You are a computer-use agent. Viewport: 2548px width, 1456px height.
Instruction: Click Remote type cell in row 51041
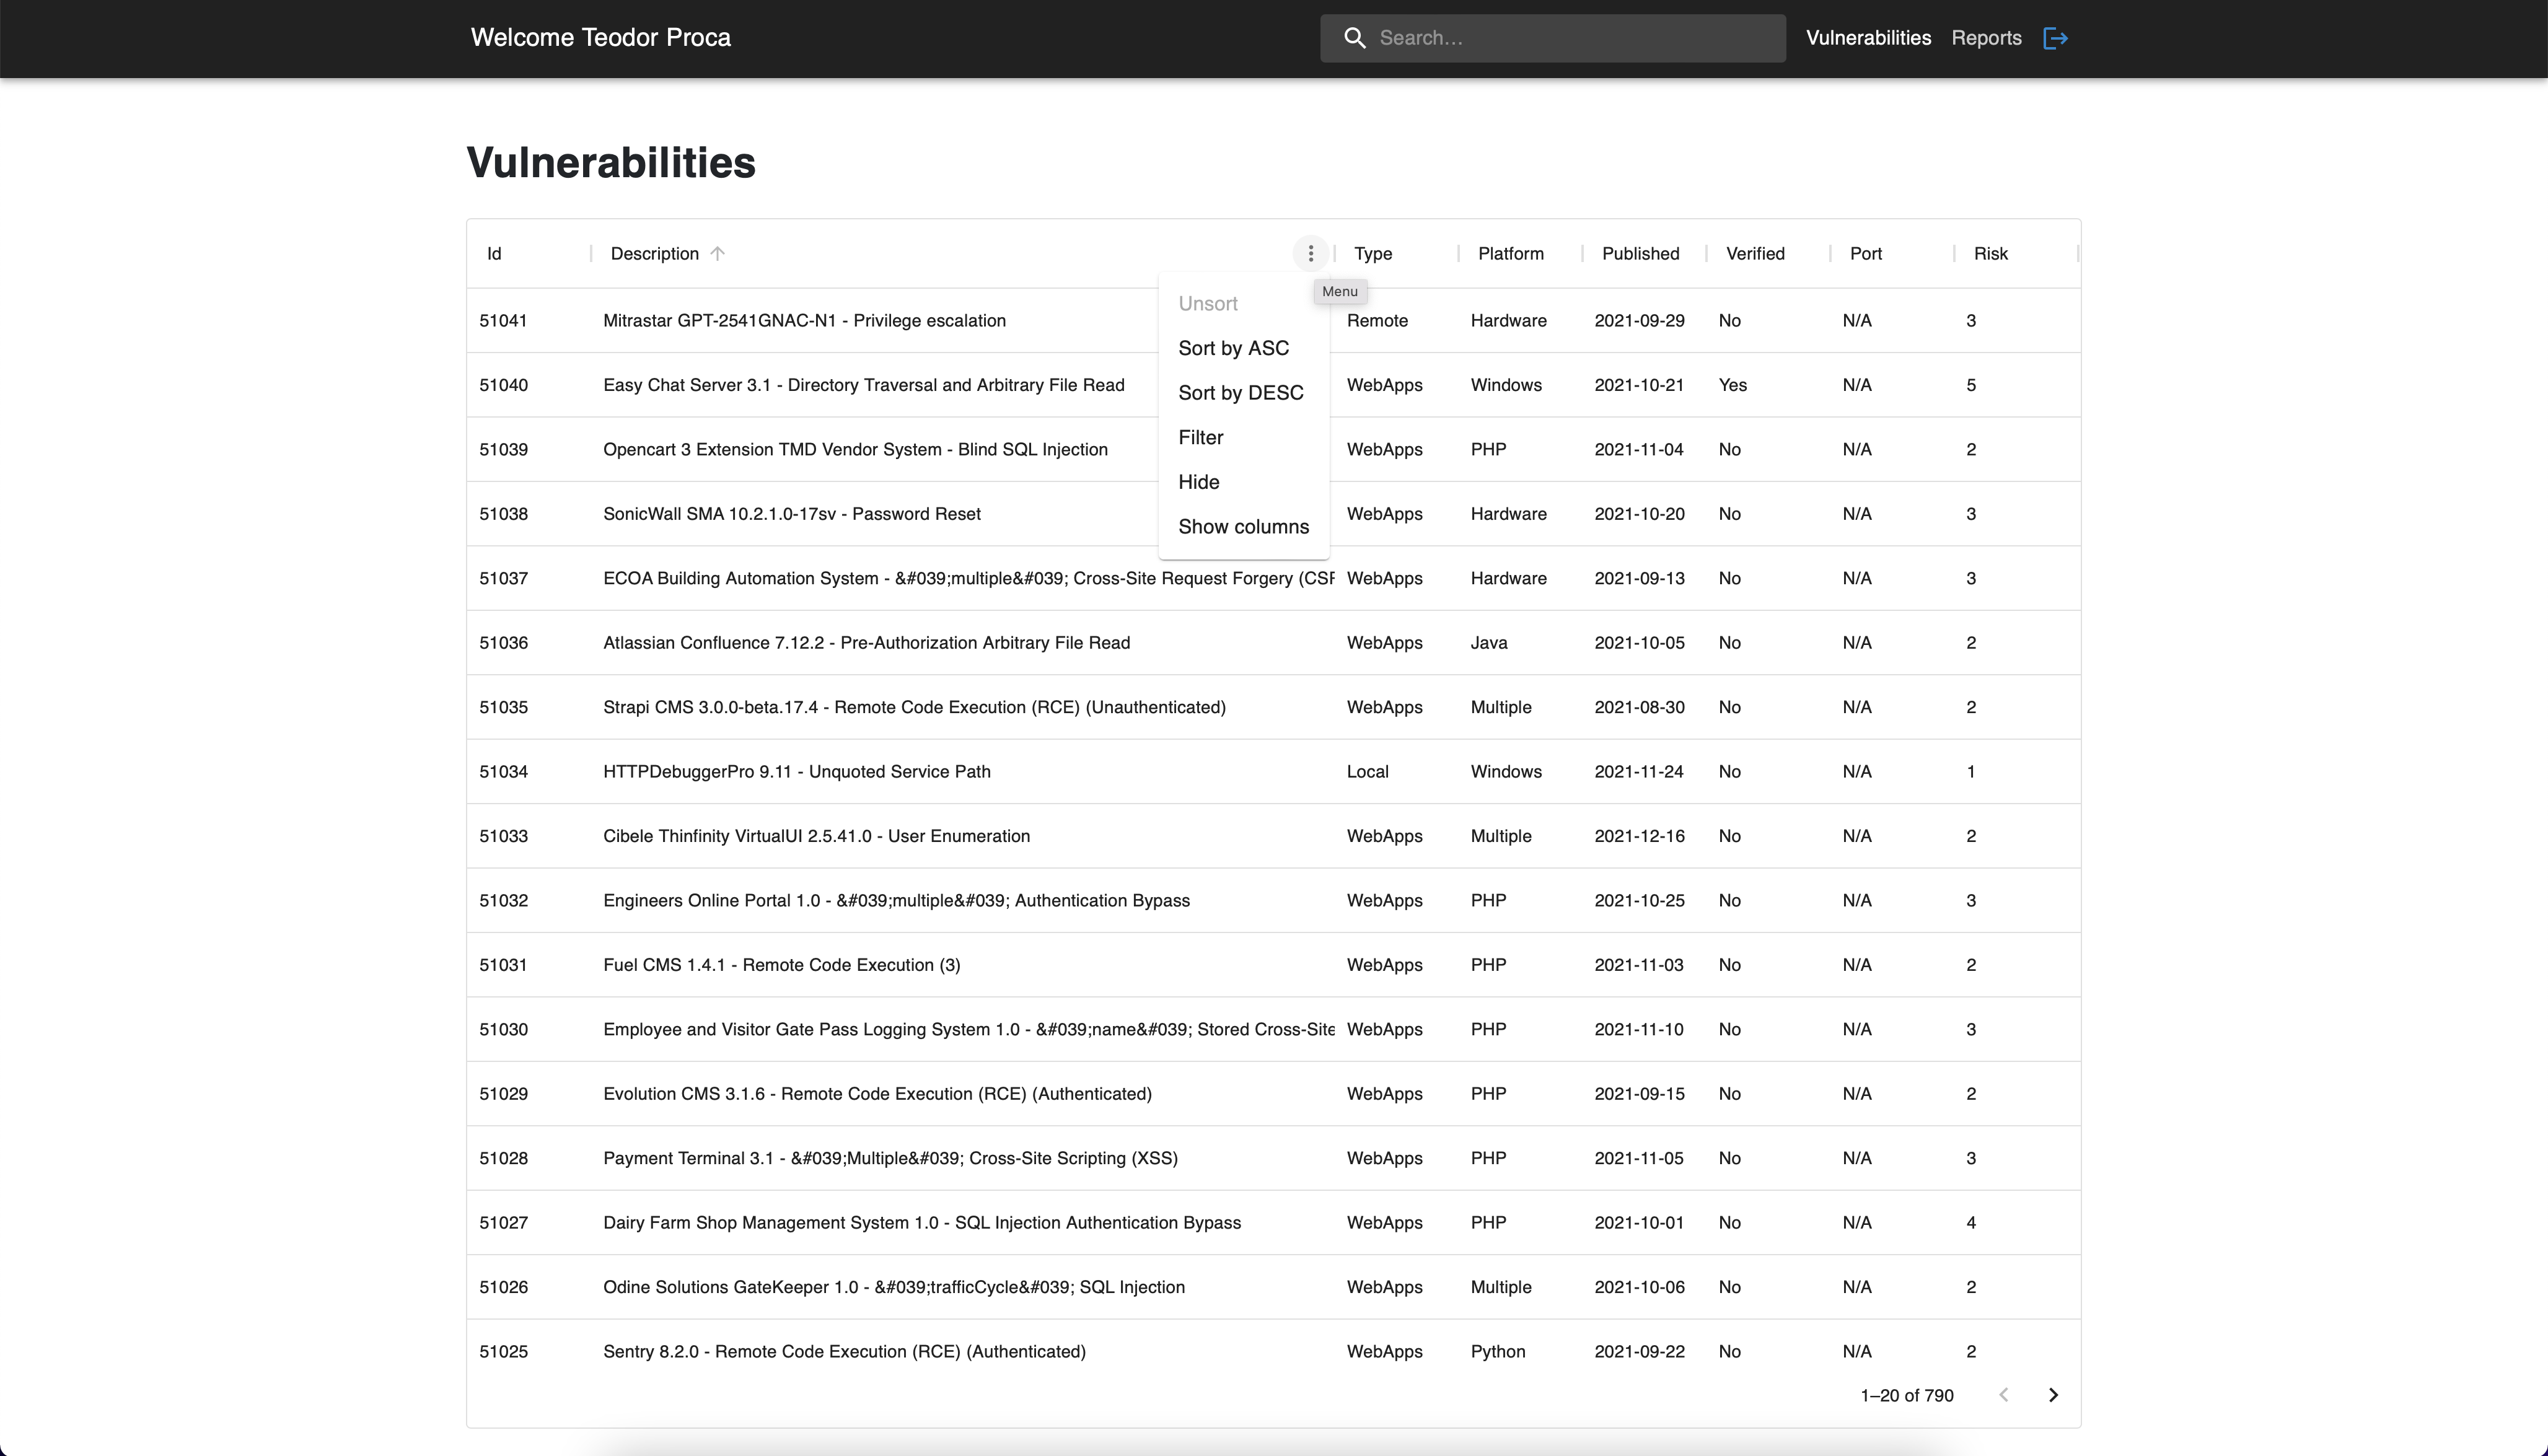[1377, 320]
